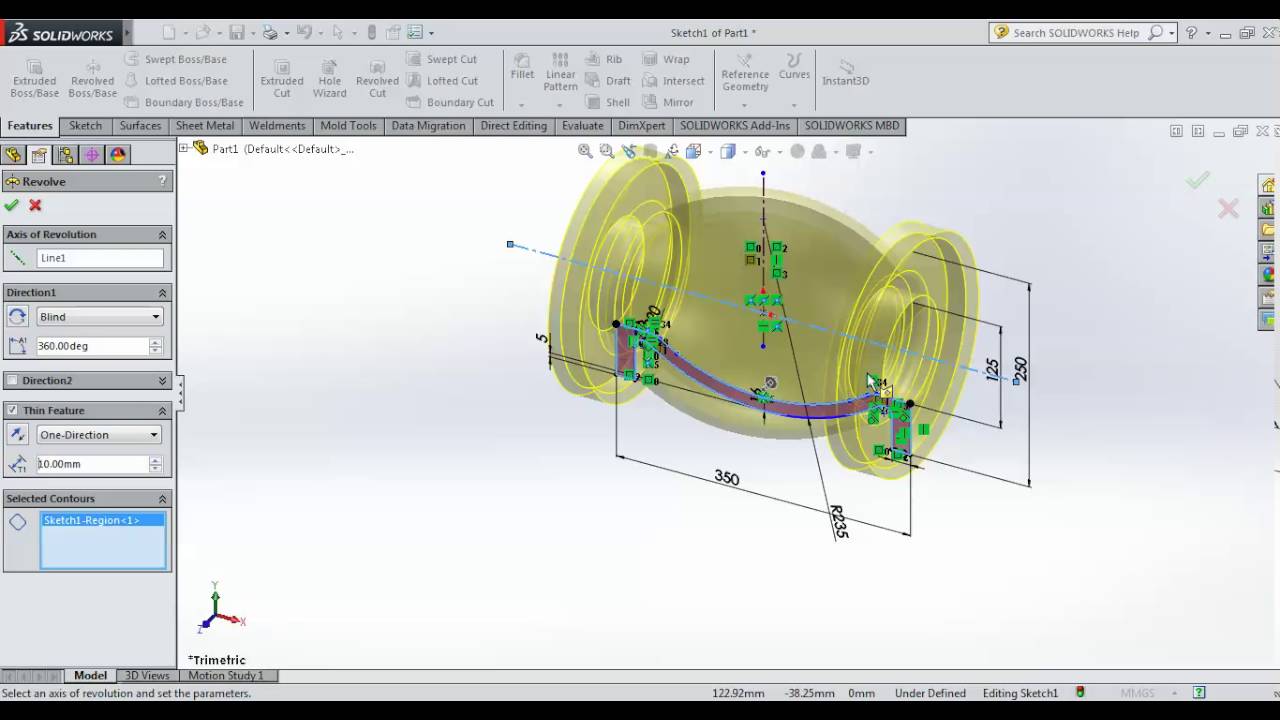Enable the Direction2 checkbox
This screenshot has width=1280, height=720.
pos(12,381)
